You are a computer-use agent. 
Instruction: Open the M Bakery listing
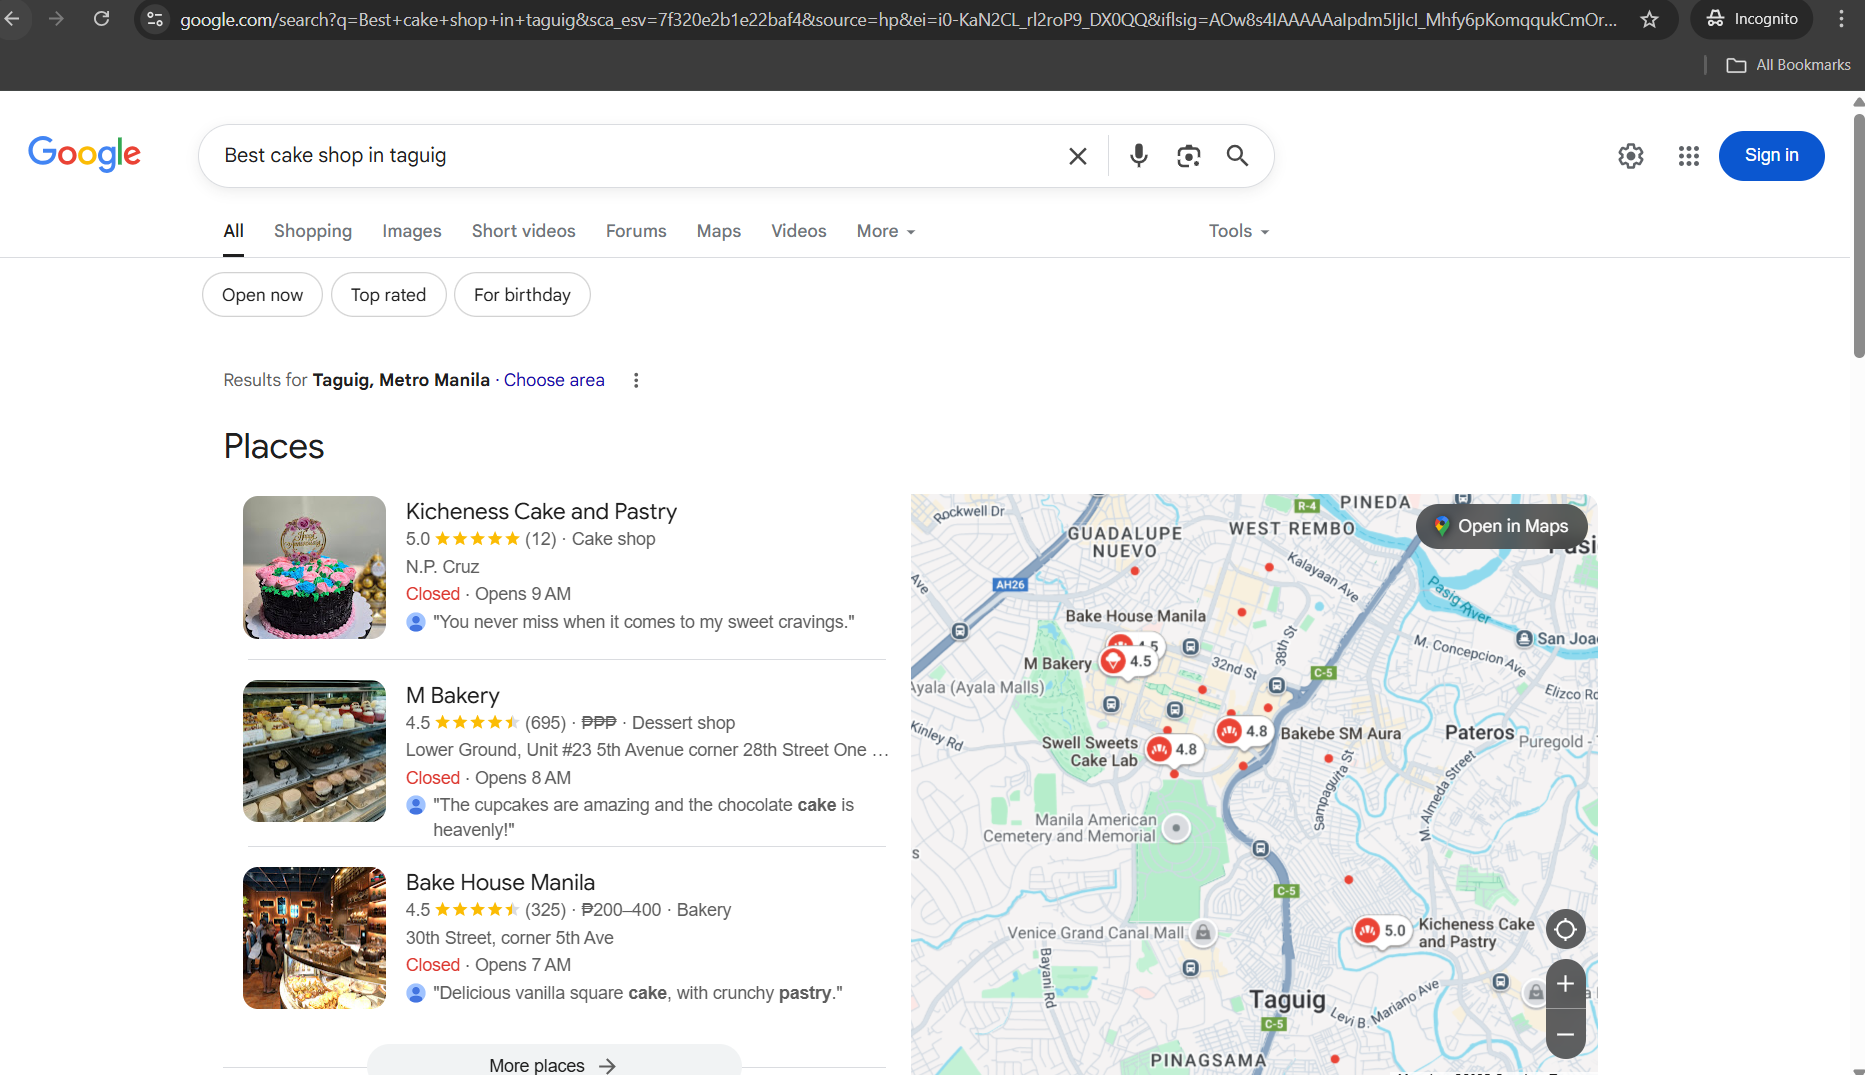pos(452,695)
